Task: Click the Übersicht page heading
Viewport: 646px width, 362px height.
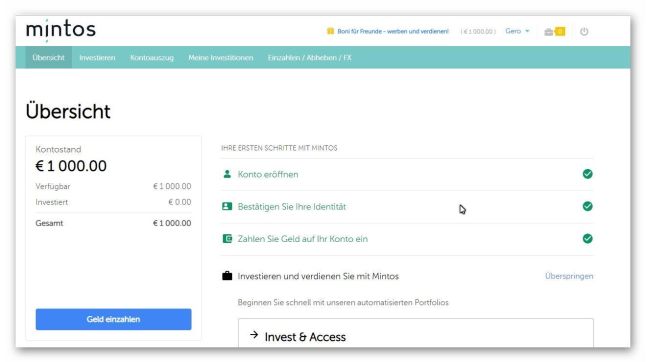Action: (68, 111)
